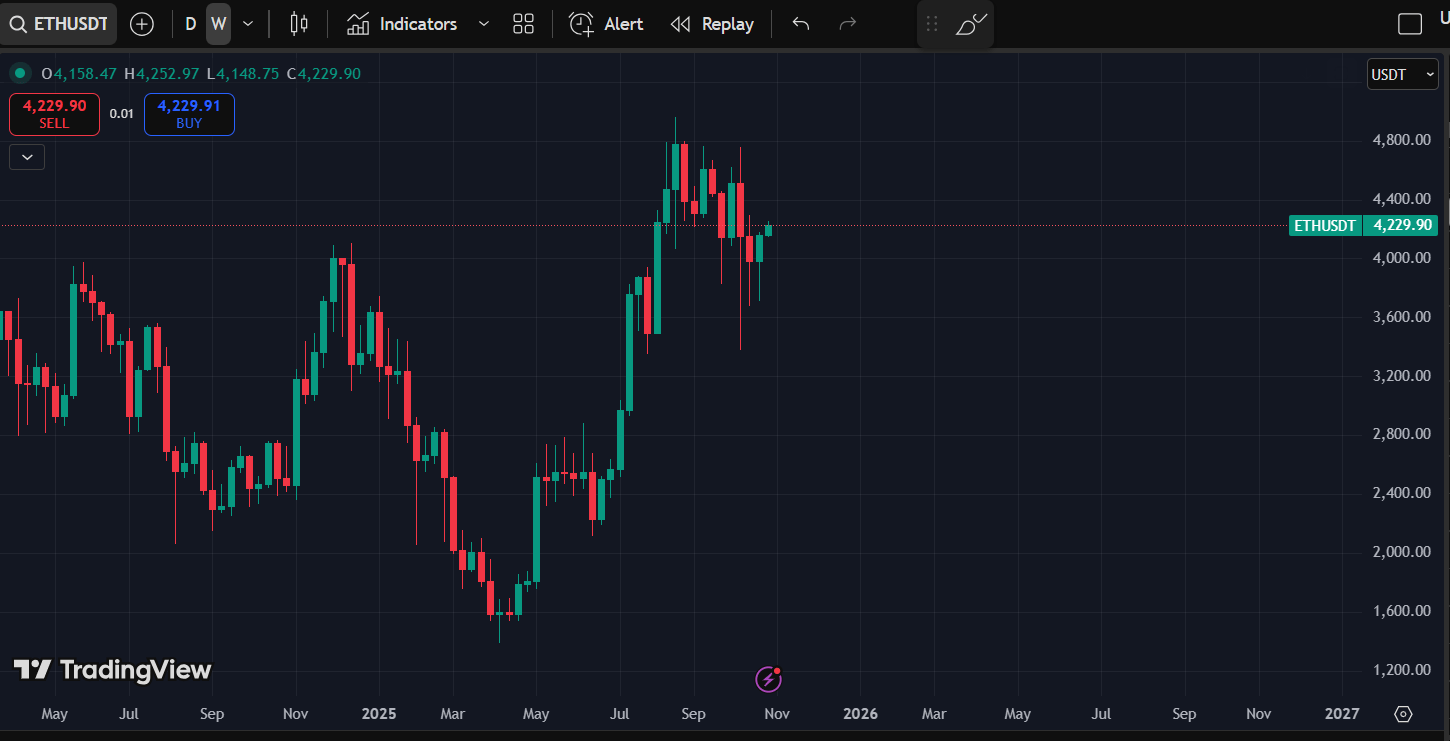1450x741 pixels.
Task: Open chart settings gear at the axis corner
Action: pos(1403,714)
